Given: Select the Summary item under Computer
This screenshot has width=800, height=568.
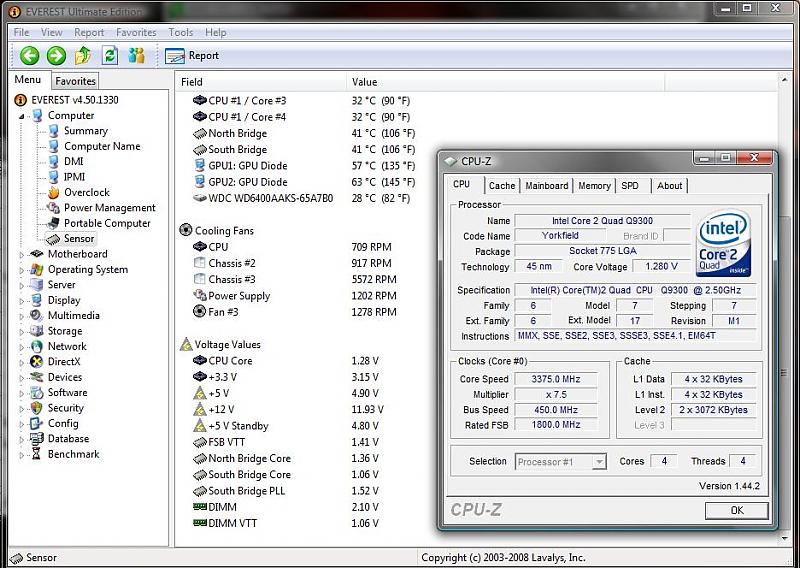Looking at the screenshot, I should tap(85, 131).
